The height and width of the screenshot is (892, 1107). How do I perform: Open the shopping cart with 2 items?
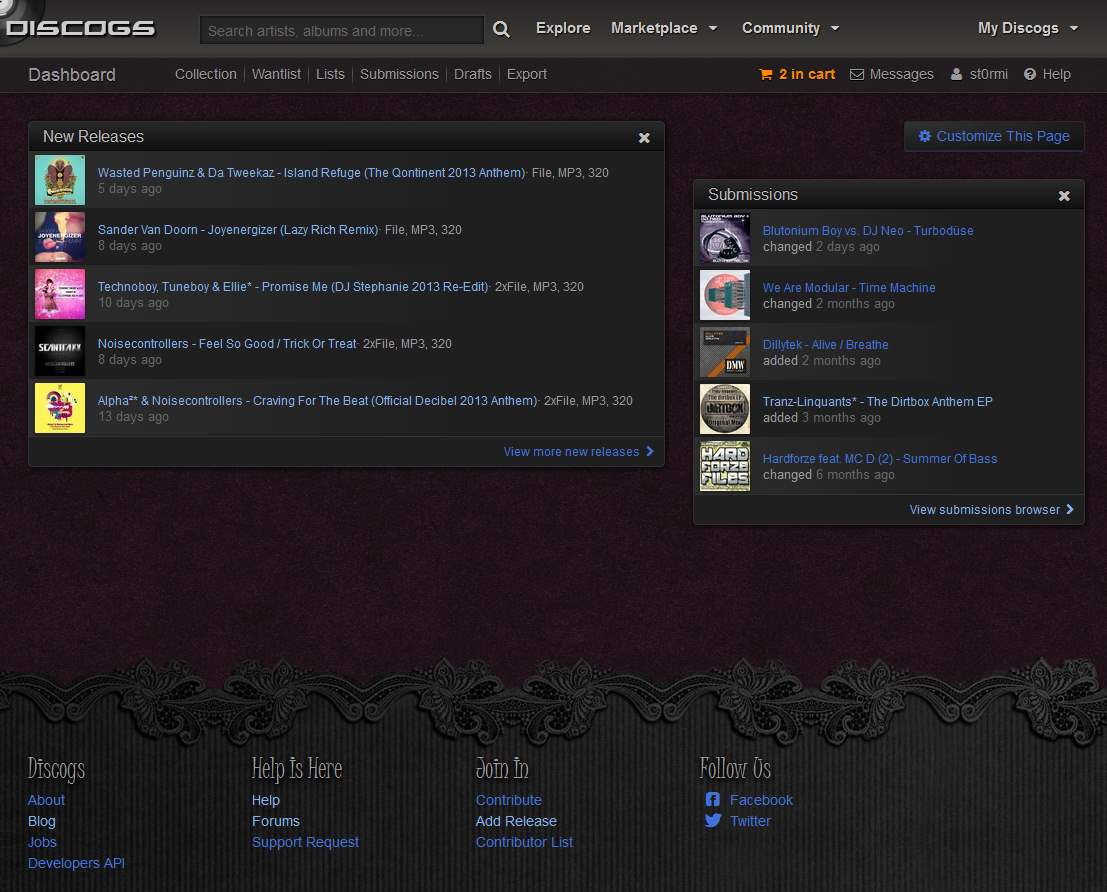[797, 74]
